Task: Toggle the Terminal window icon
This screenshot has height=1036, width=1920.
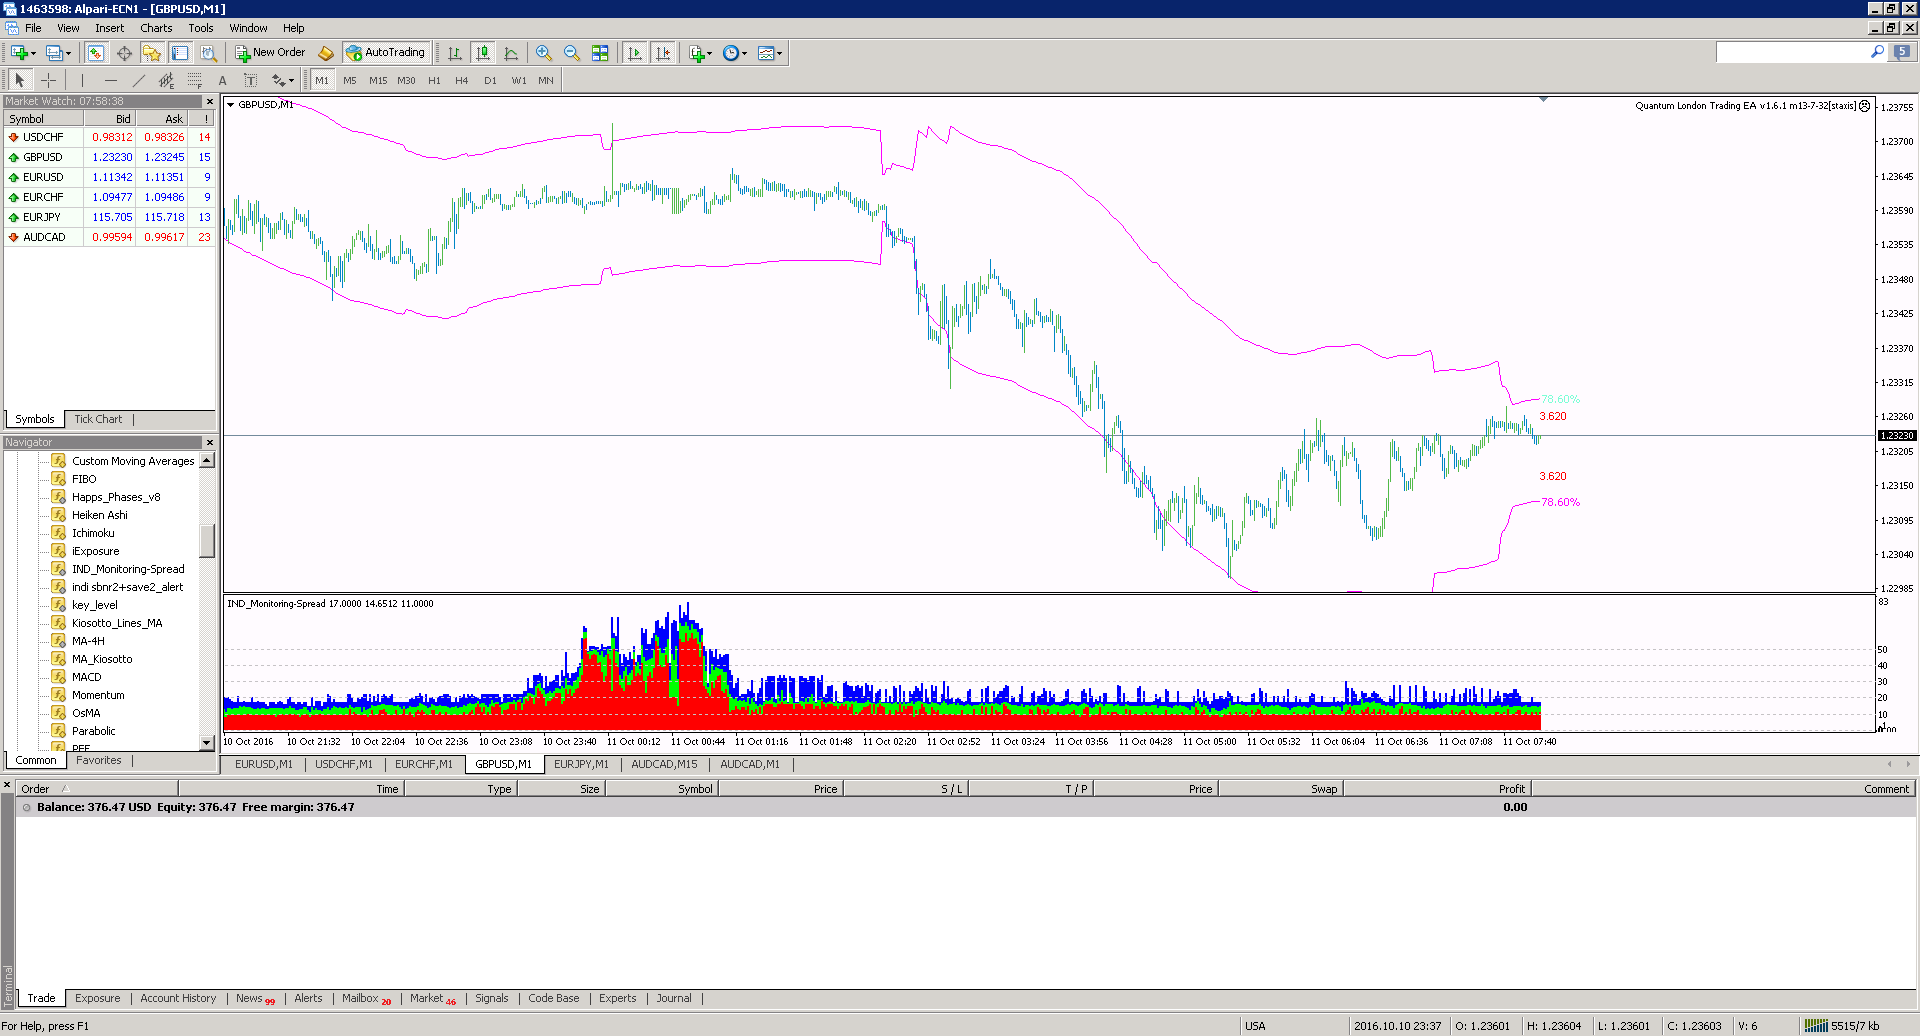Action: [180, 53]
